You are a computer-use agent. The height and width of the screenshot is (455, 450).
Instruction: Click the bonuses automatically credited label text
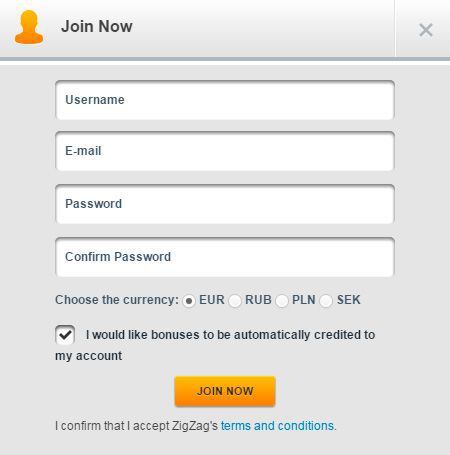click(x=215, y=345)
